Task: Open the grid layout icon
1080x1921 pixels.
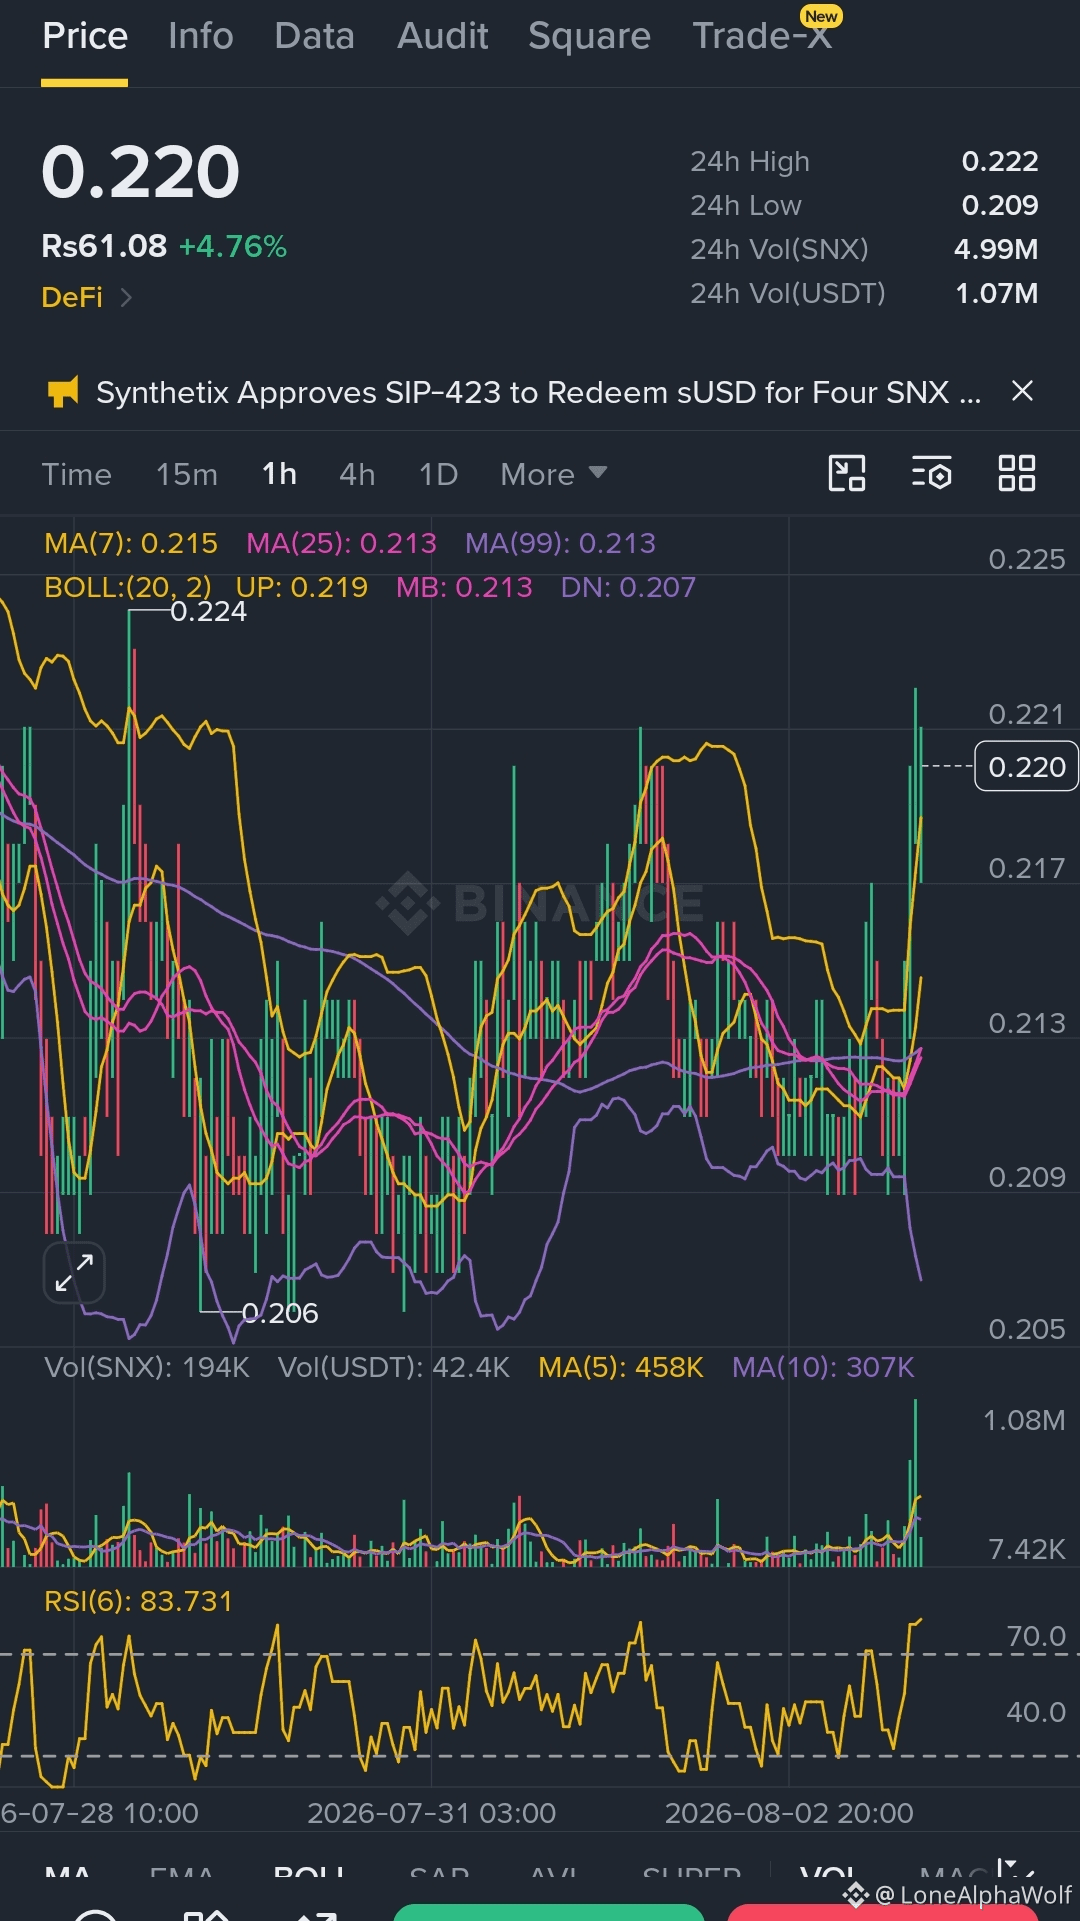Action: pos(1017,473)
